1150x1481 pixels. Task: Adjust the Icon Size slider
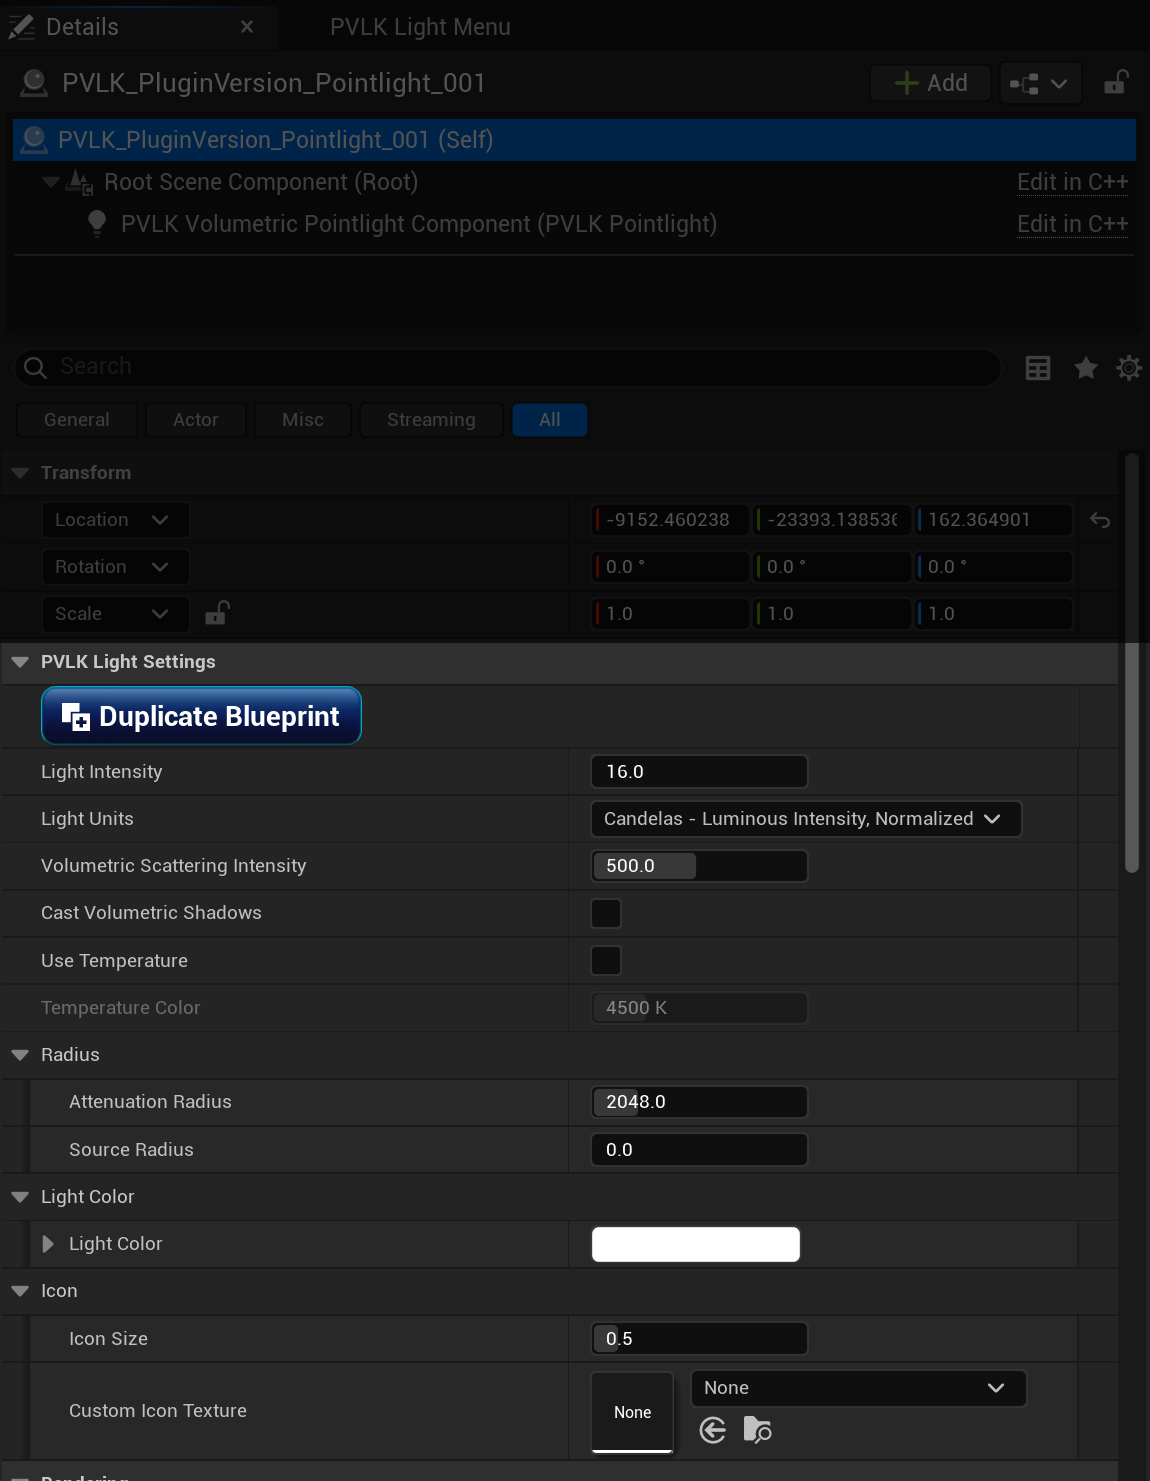pos(699,1339)
